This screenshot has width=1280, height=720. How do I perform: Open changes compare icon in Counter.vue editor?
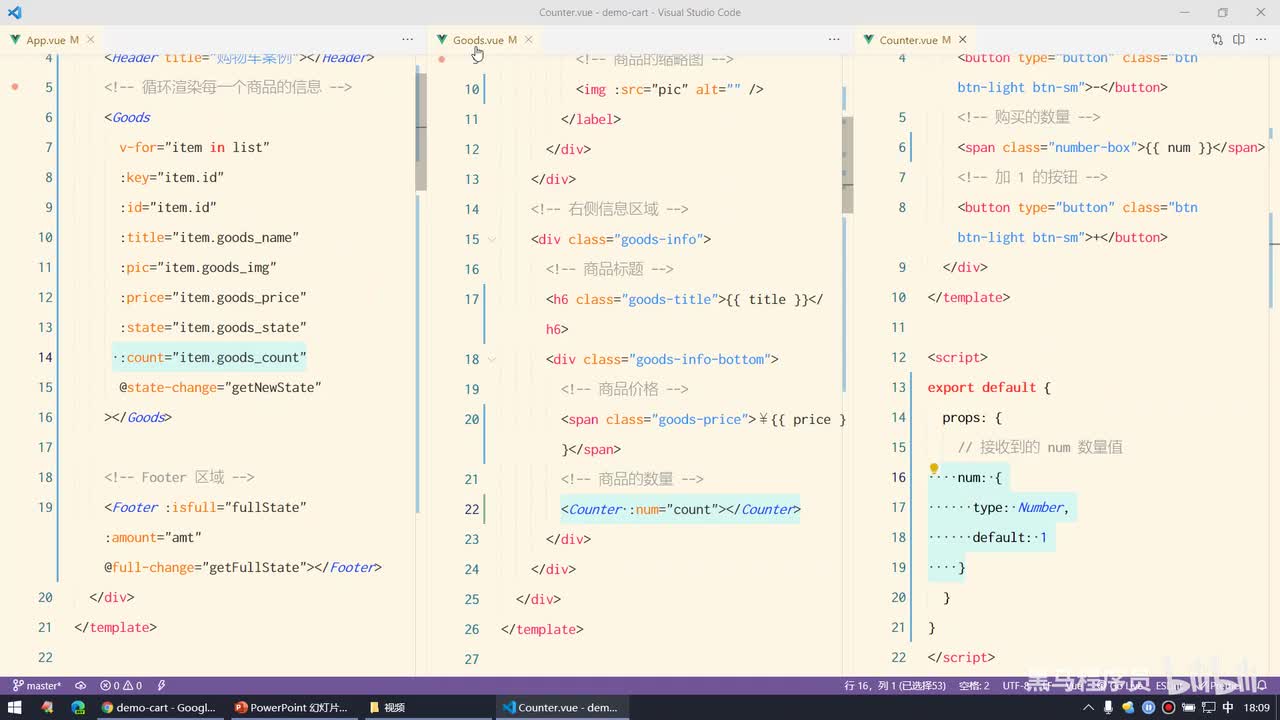click(1217, 40)
